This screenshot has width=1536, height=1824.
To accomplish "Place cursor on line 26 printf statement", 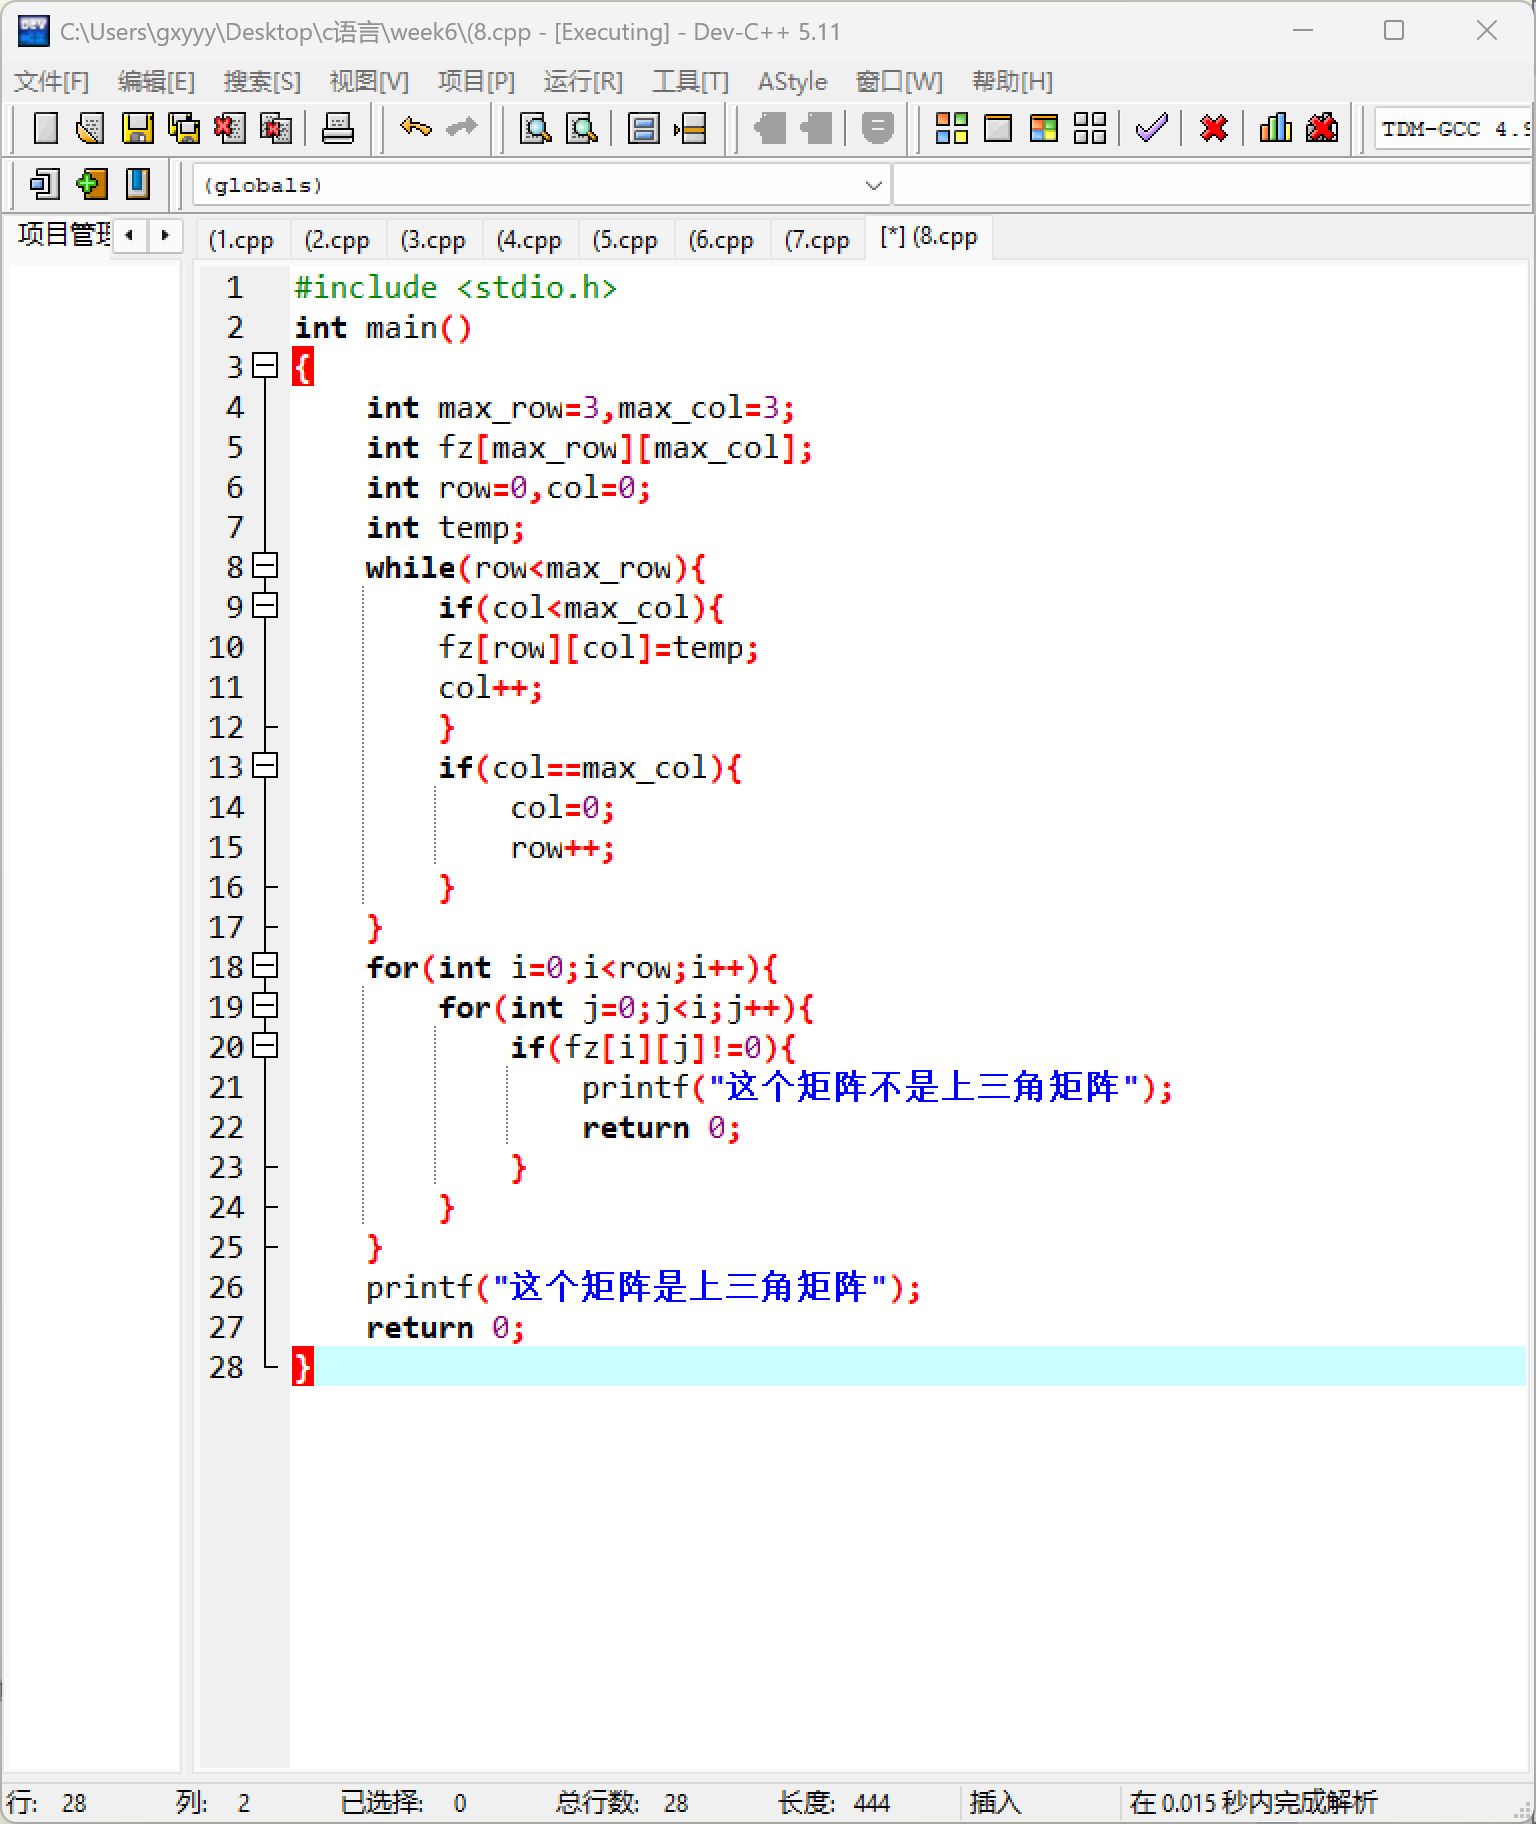I will click(x=642, y=1287).
